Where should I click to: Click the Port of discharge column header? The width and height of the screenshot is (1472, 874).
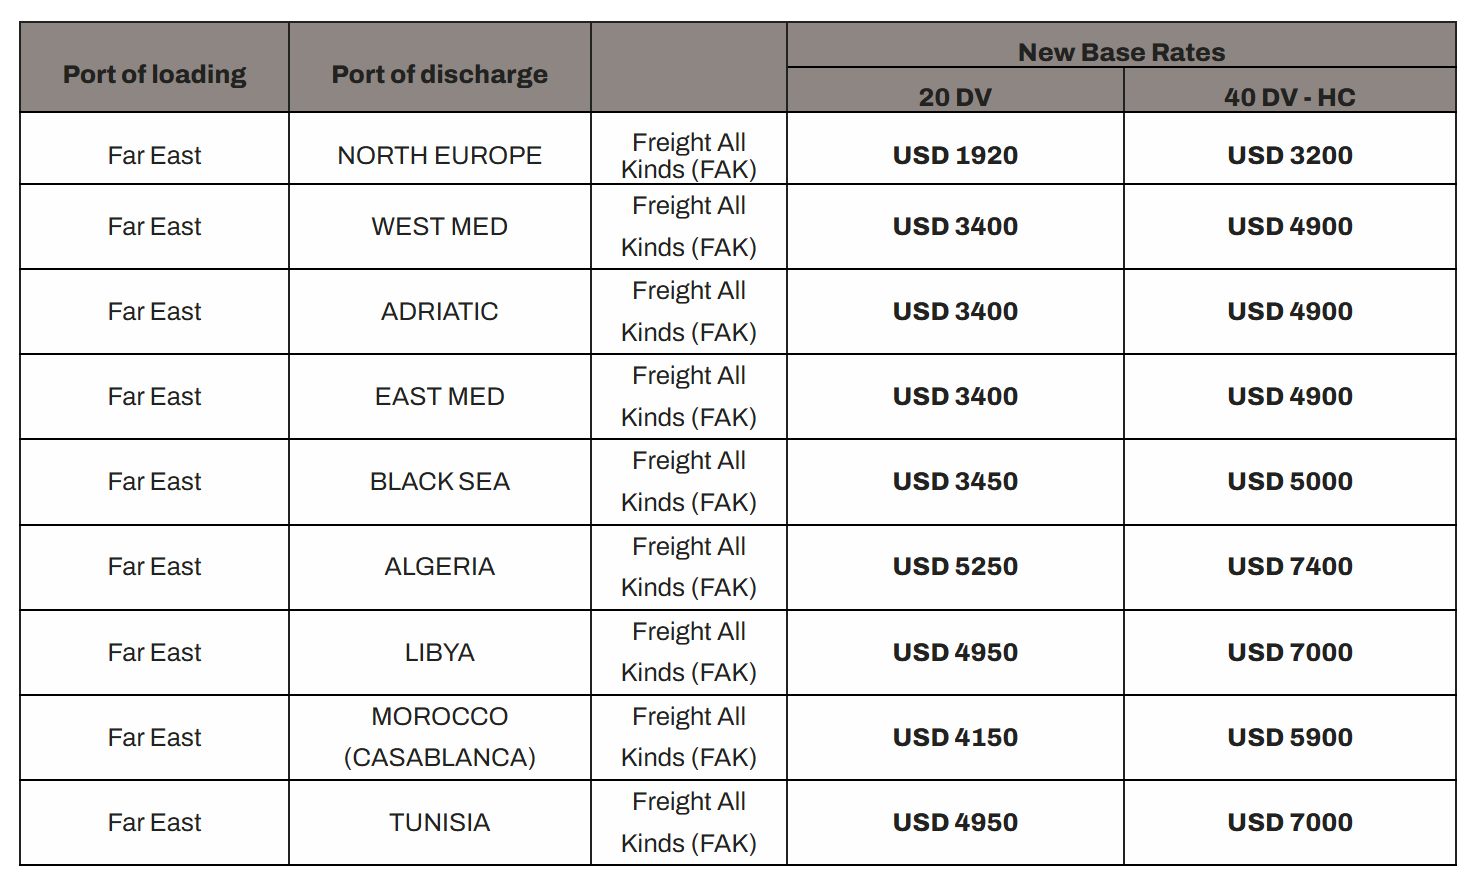(x=439, y=75)
